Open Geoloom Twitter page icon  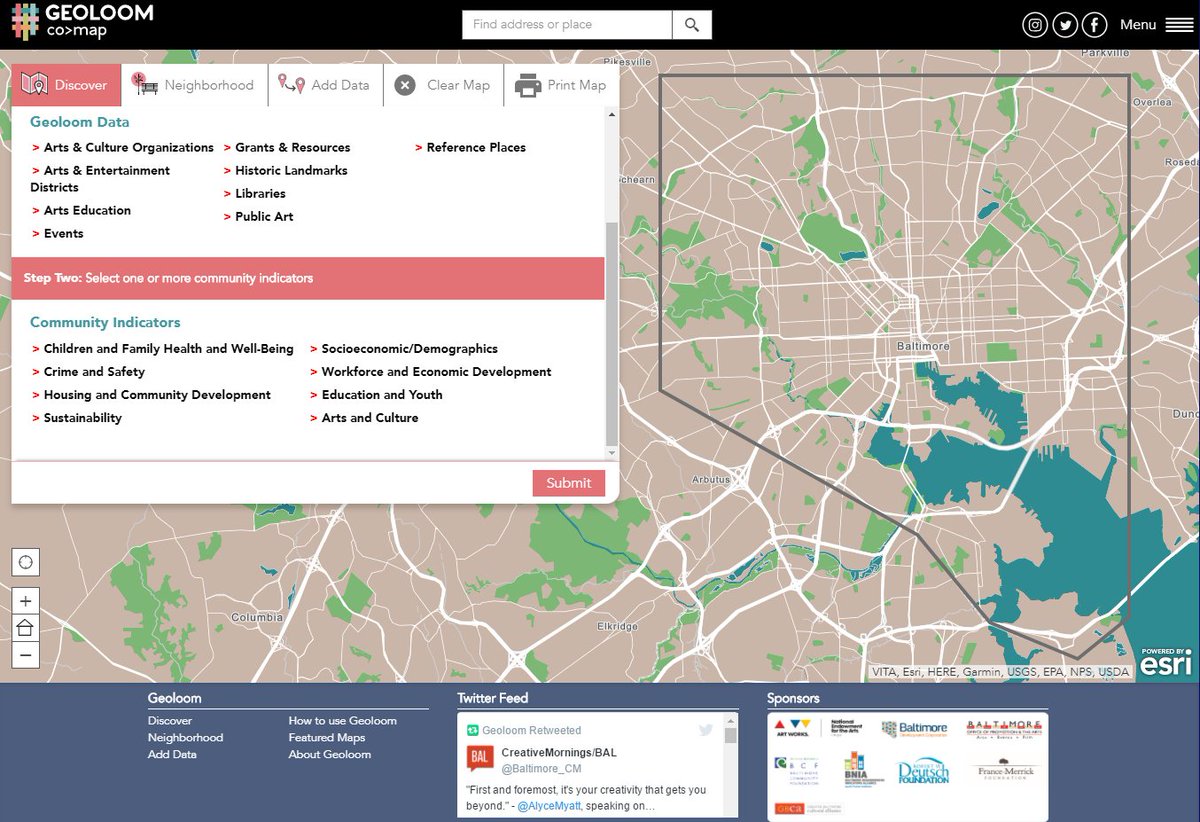1066,25
